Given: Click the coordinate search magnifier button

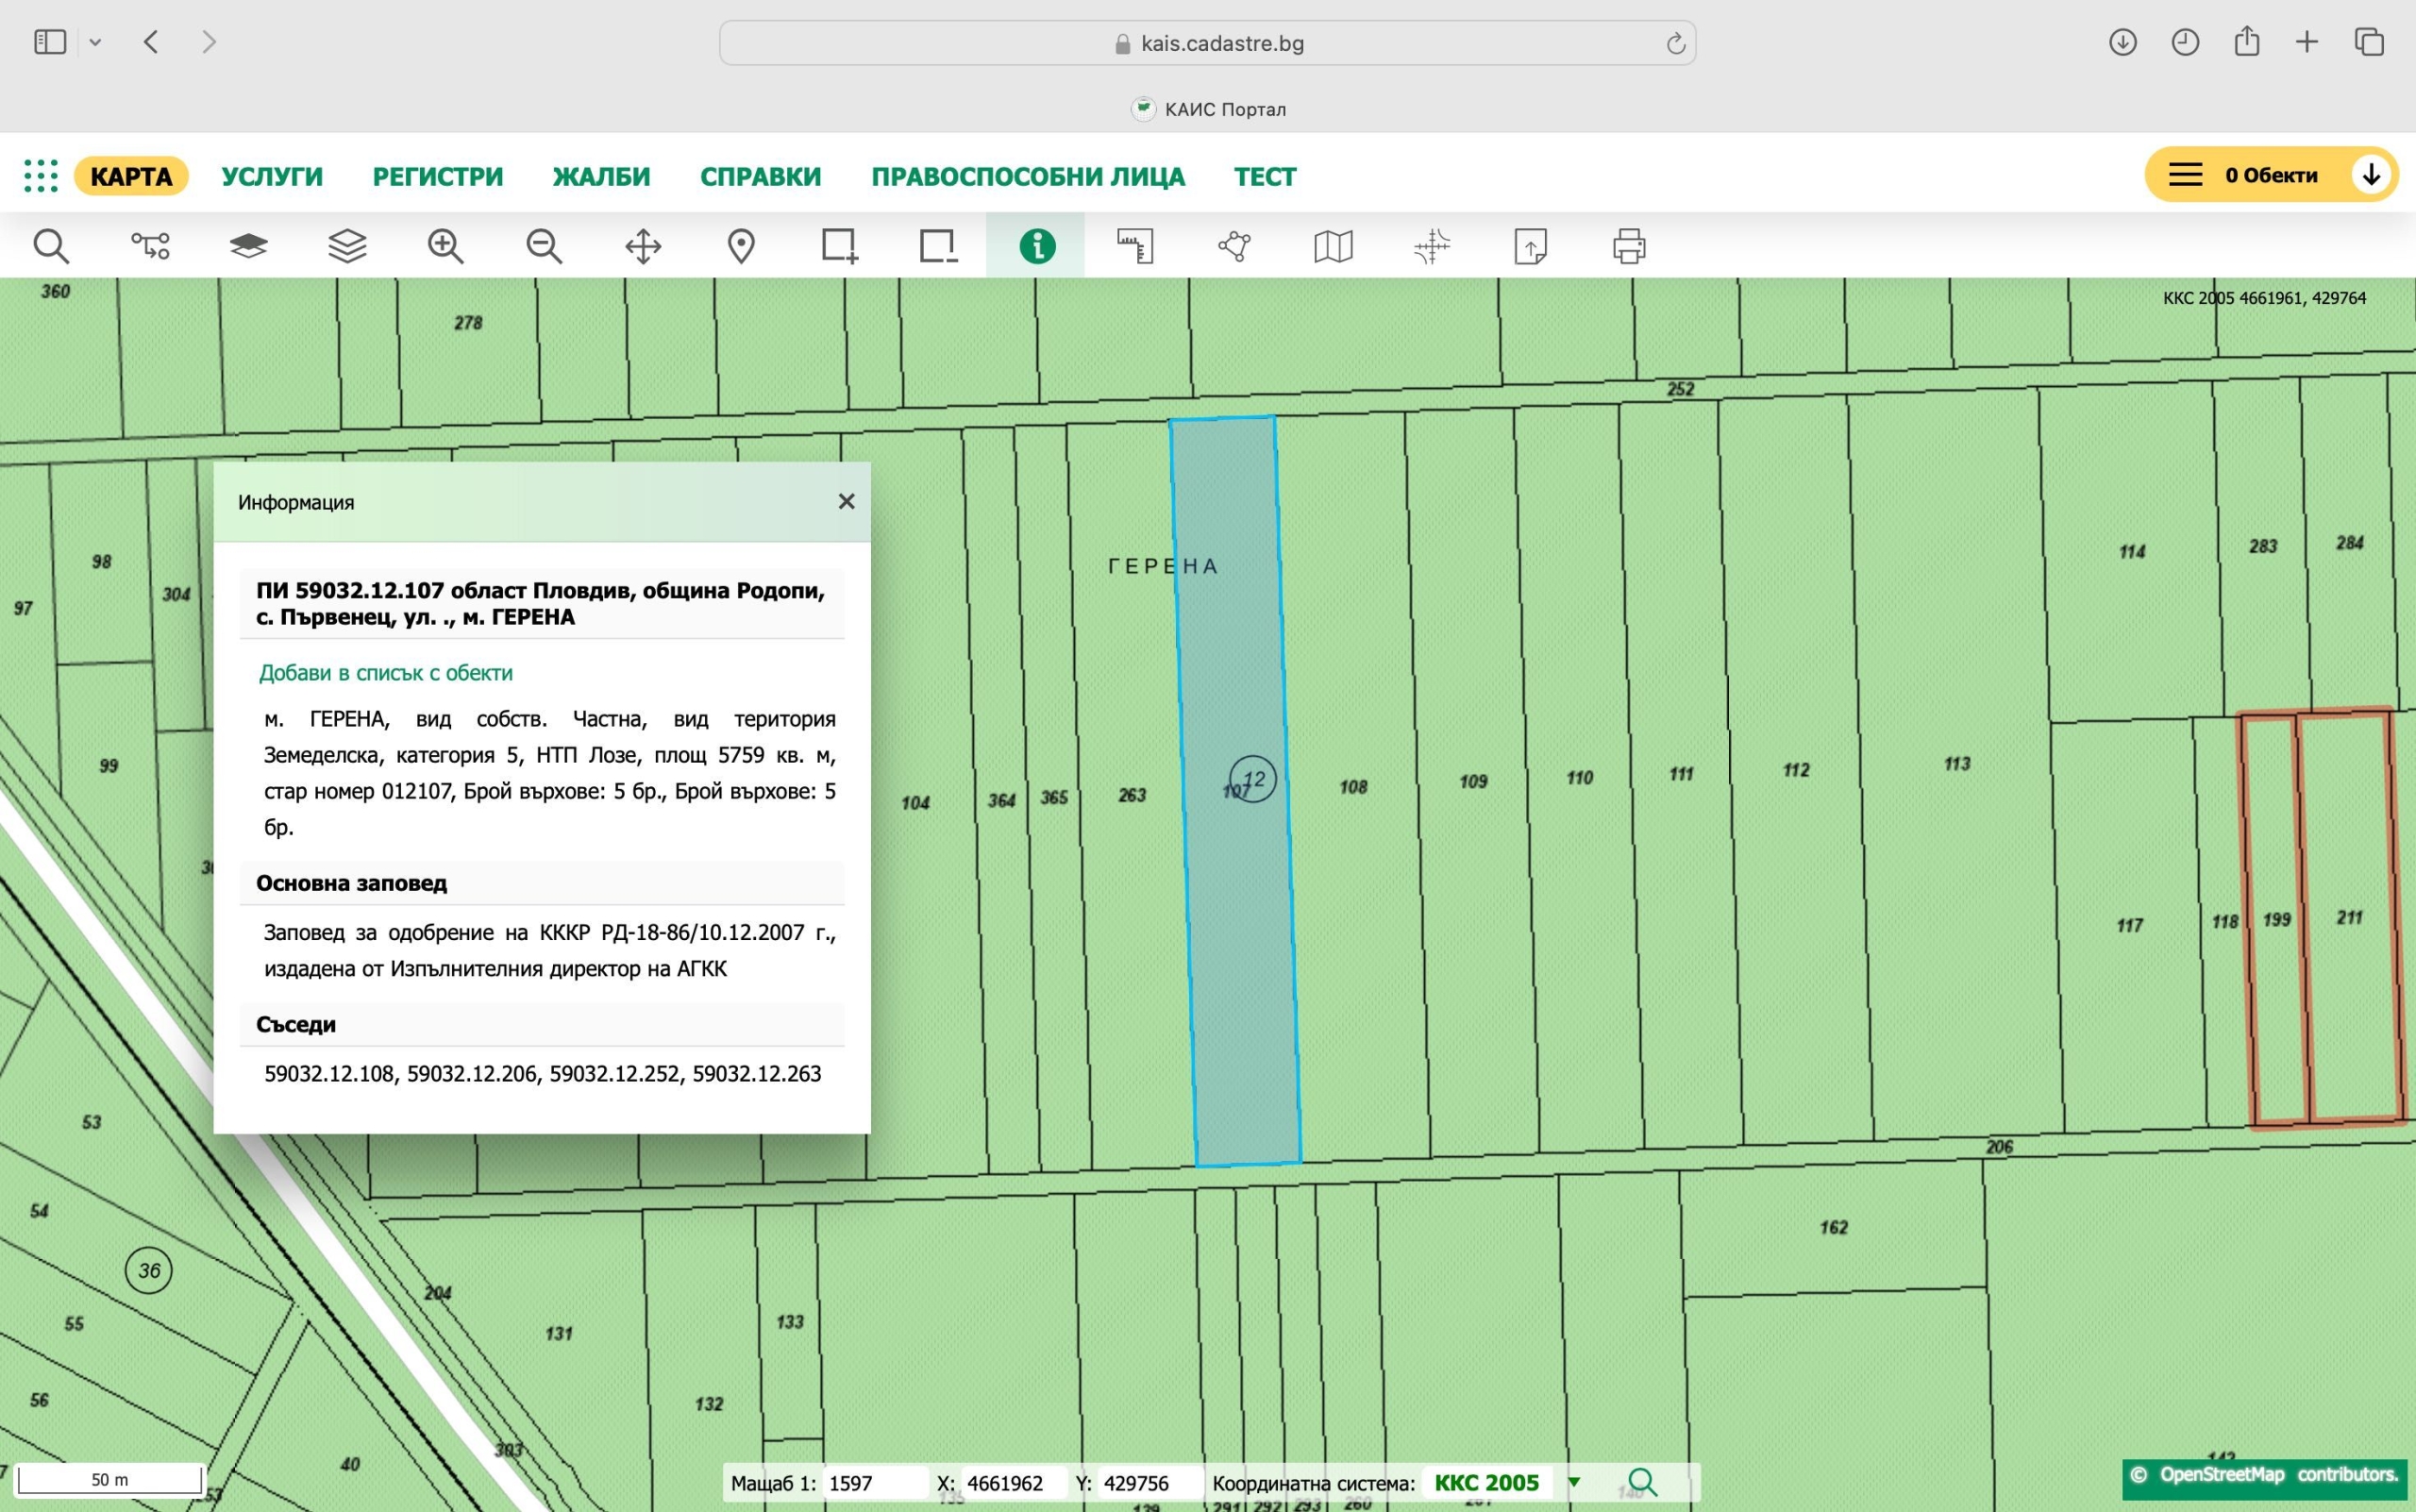Looking at the screenshot, I should coord(1642,1482).
